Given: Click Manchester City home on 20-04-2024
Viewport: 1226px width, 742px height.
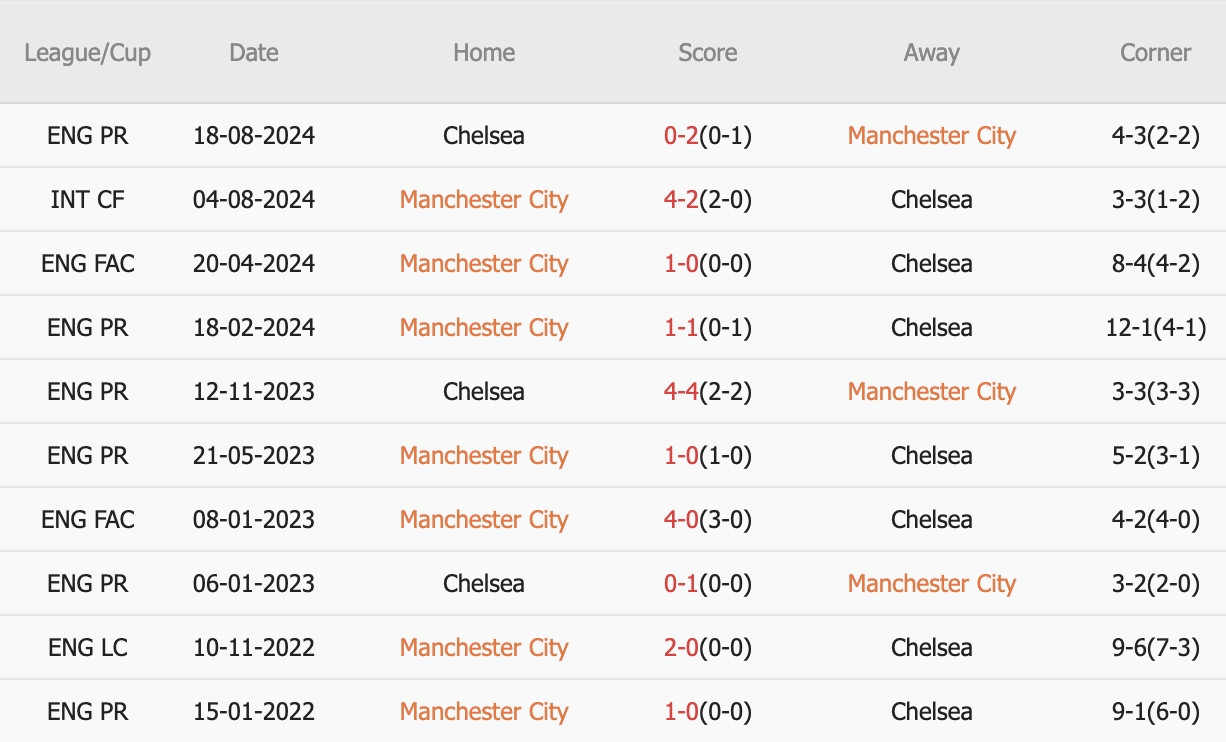Looking at the screenshot, I should click(x=484, y=263).
